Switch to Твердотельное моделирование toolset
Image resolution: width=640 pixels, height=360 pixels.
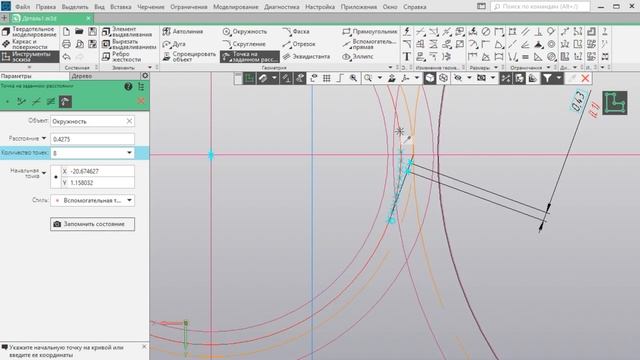coord(30,31)
